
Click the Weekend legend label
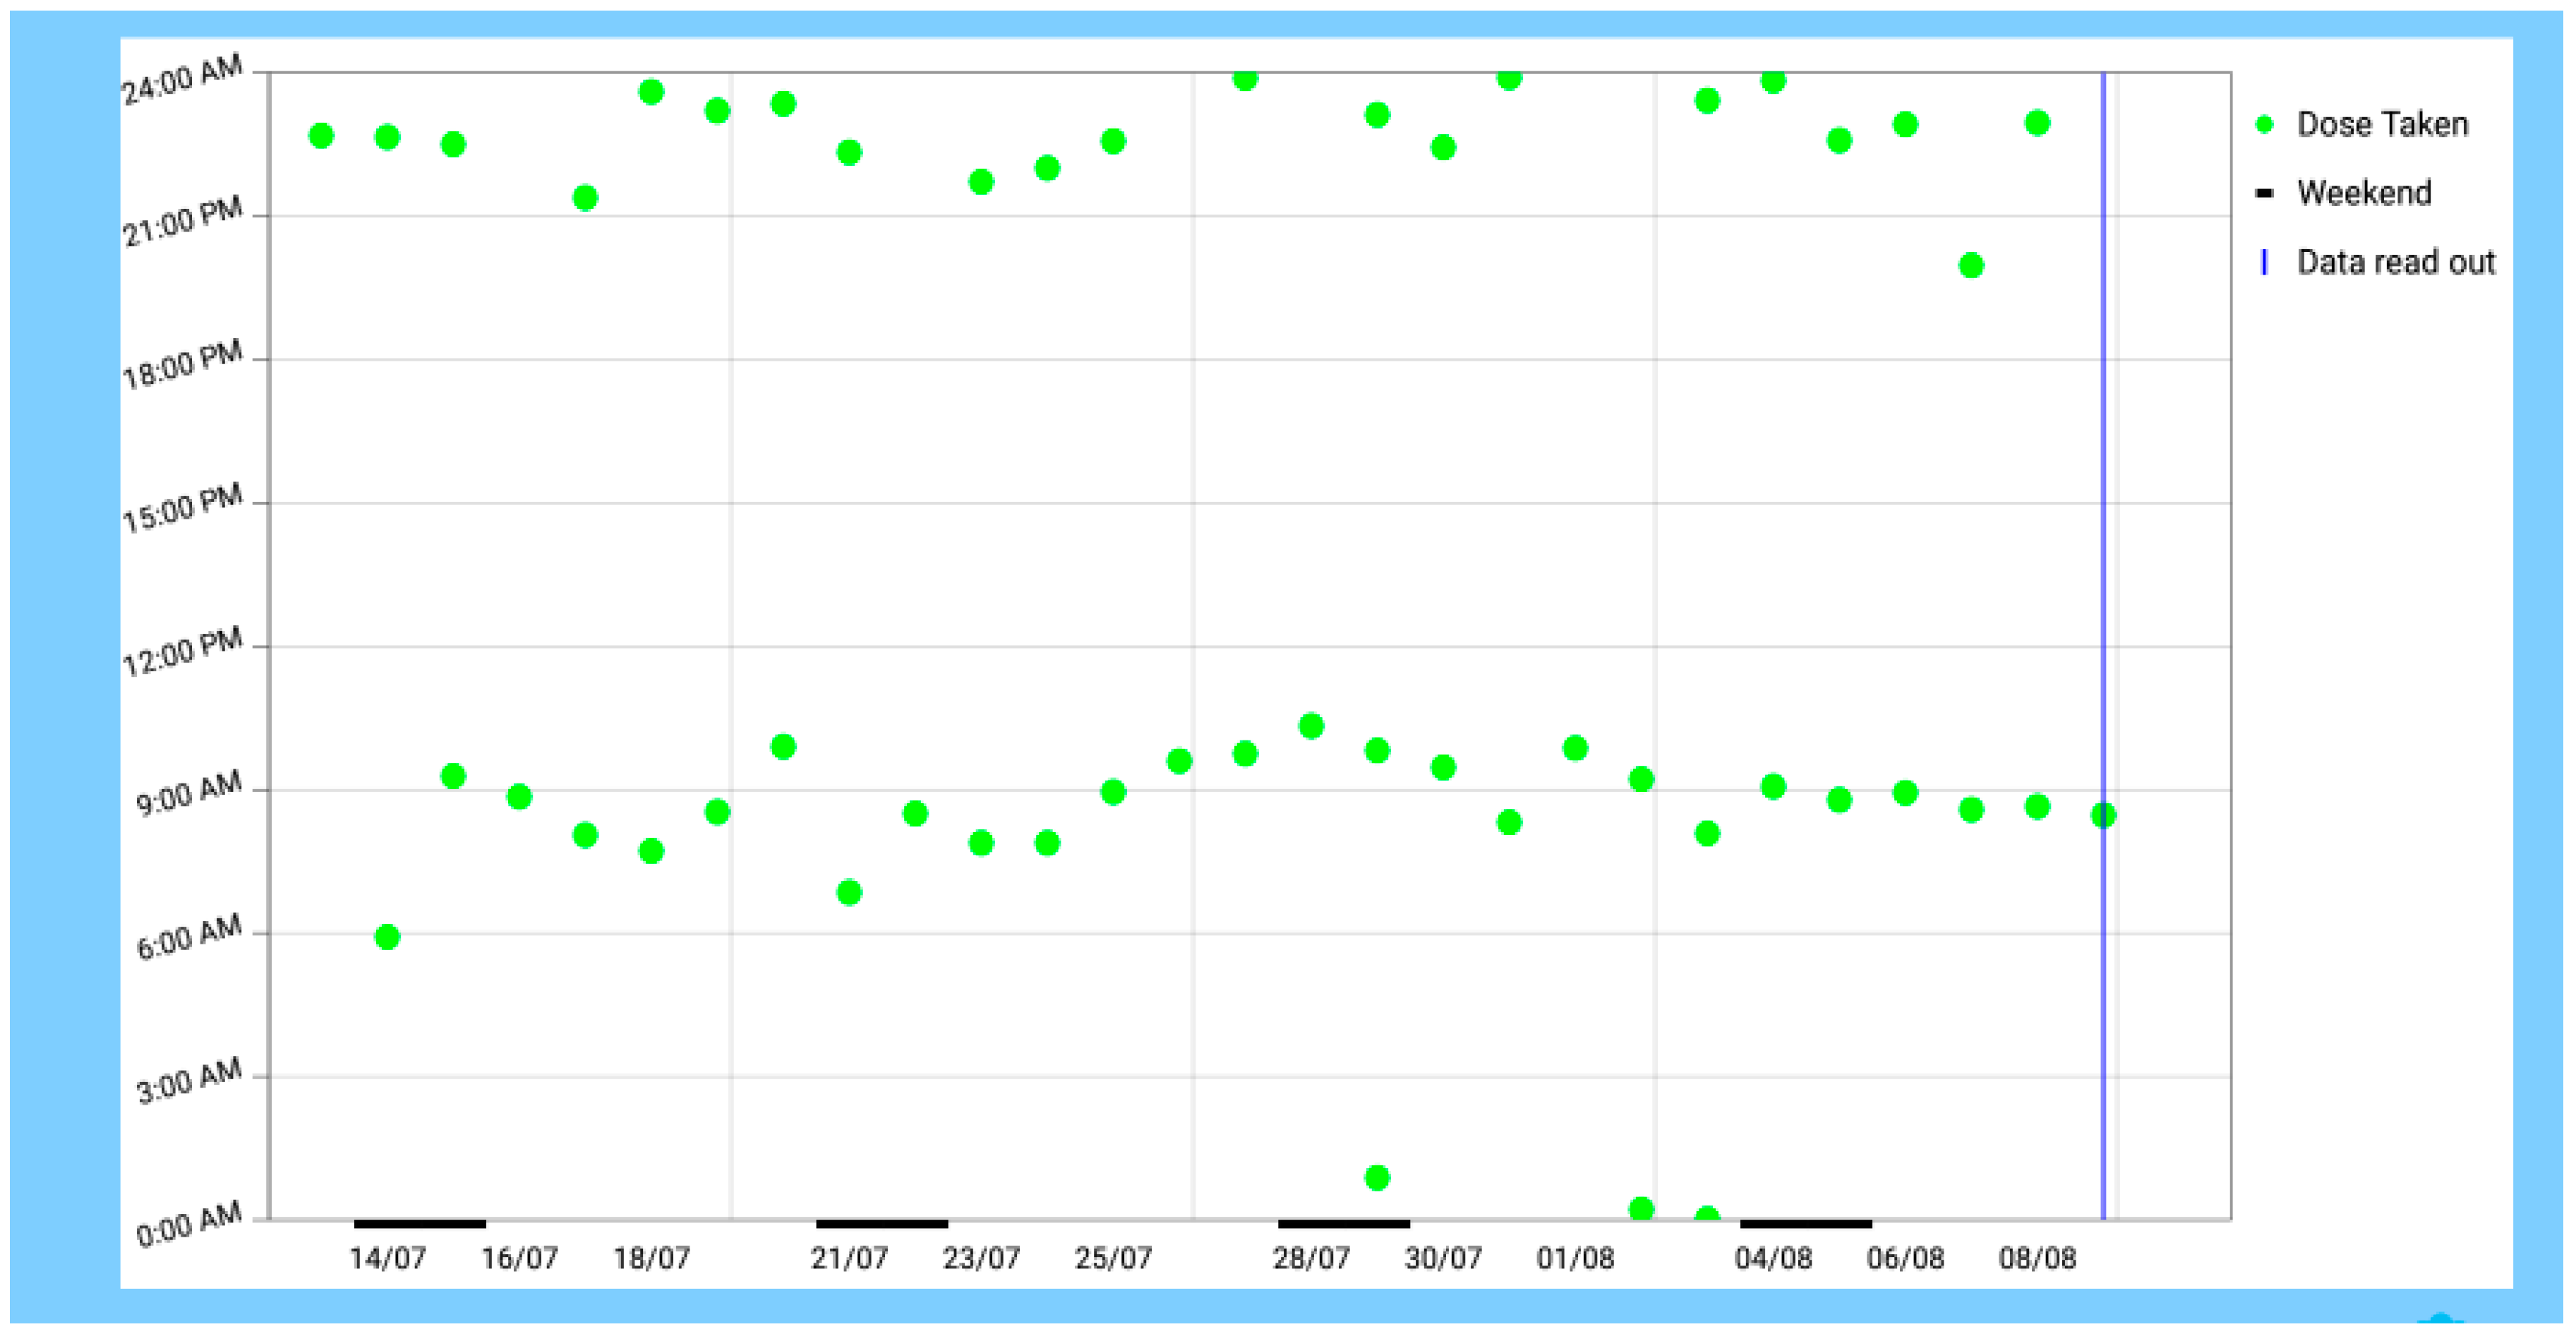(2364, 193)
